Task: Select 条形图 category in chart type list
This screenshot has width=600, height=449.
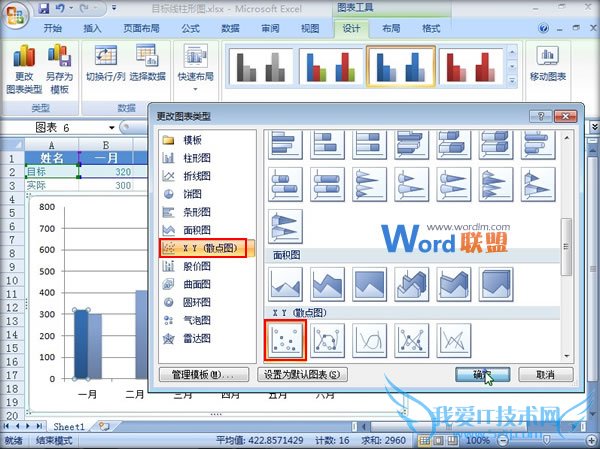Action: tap(207, 212)
